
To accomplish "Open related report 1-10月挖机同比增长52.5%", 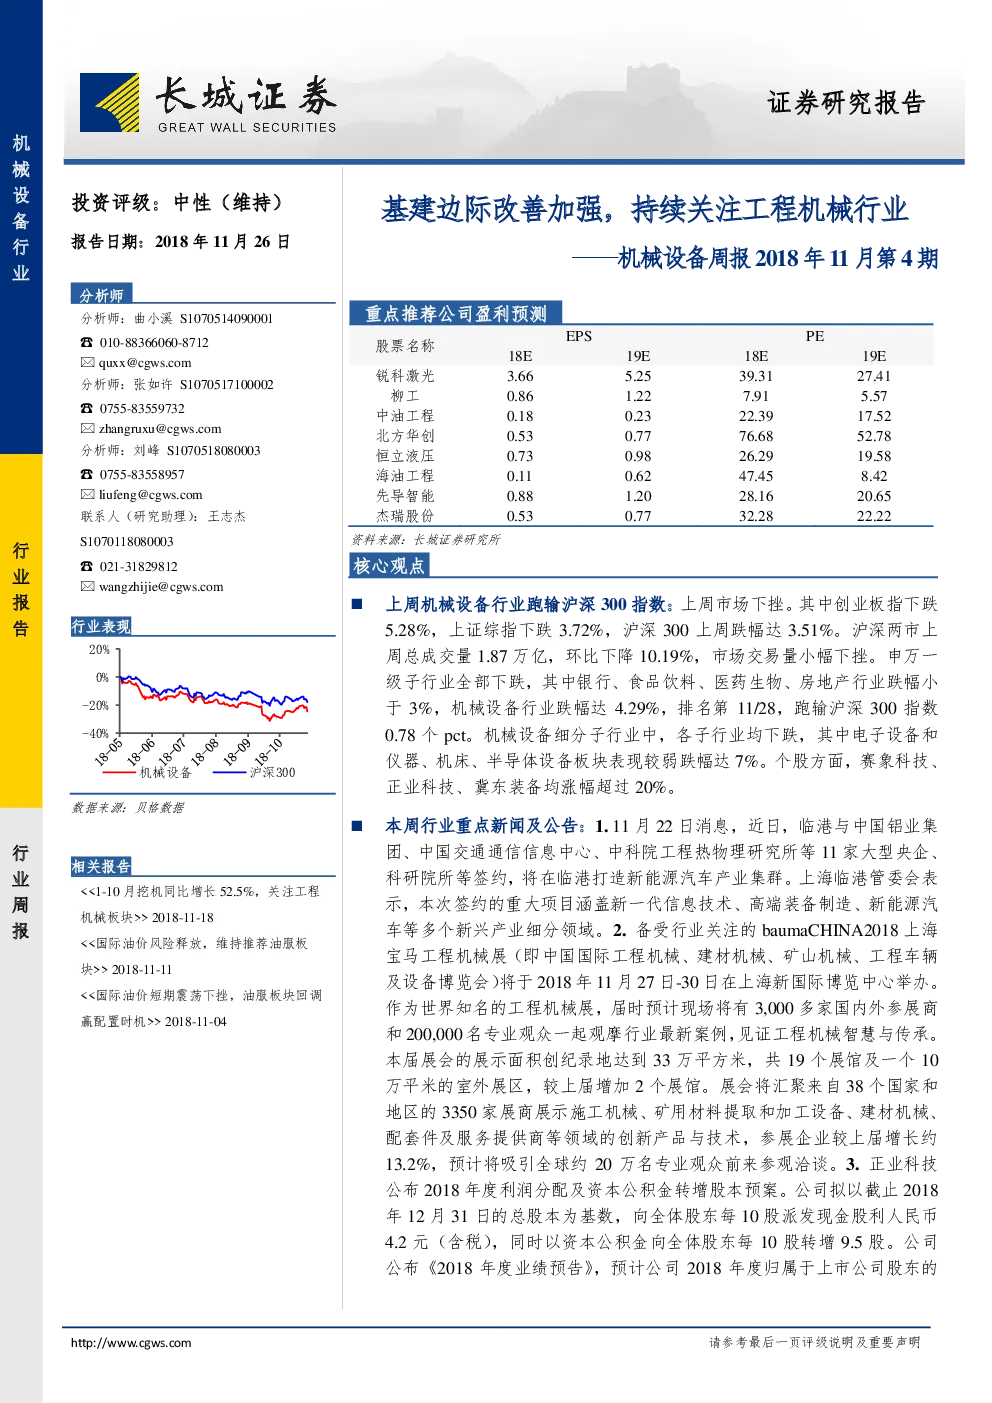I will tap(200, 904).
